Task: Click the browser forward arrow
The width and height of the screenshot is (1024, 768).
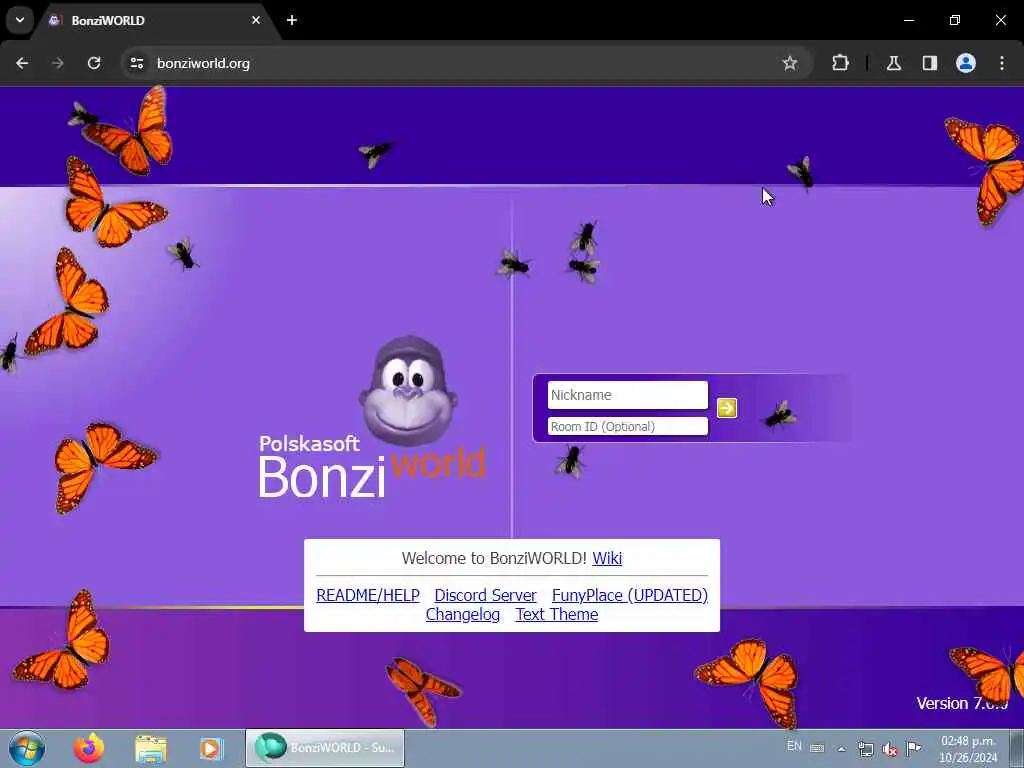Action: point(58,63)
